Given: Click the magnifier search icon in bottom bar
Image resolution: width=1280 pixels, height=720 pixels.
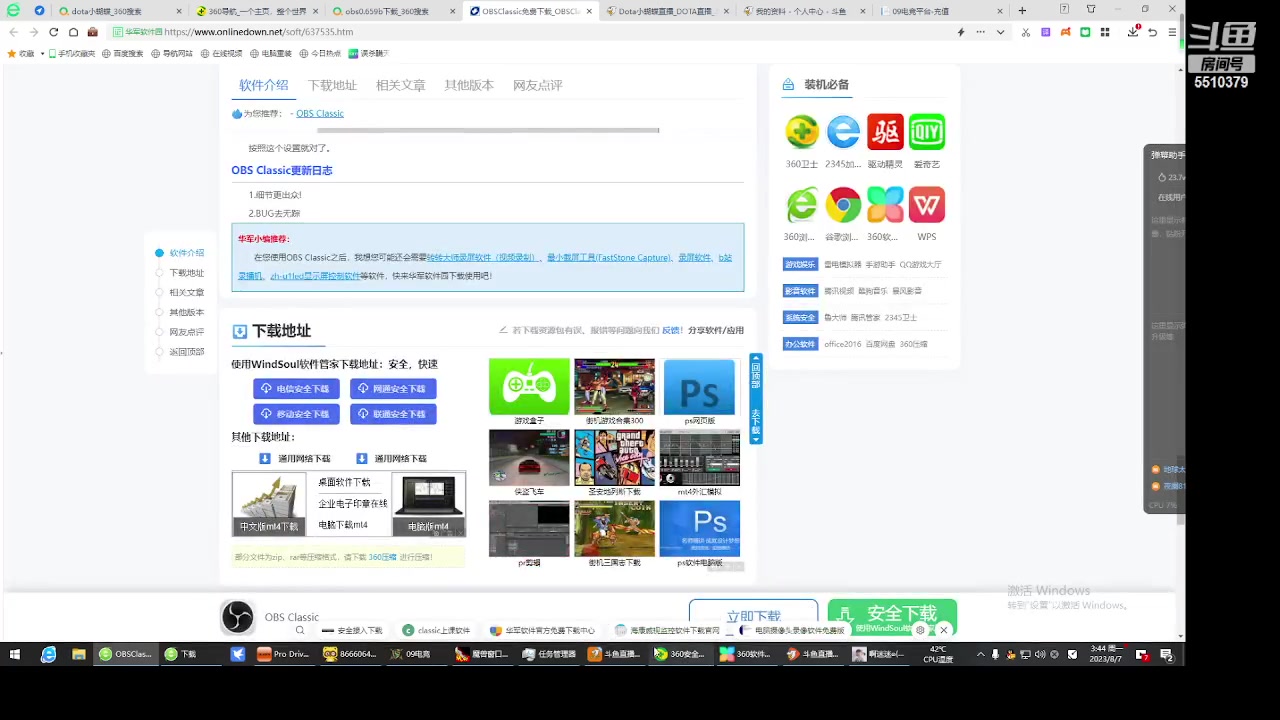Looking at the screenshot, I should [299, 631].
